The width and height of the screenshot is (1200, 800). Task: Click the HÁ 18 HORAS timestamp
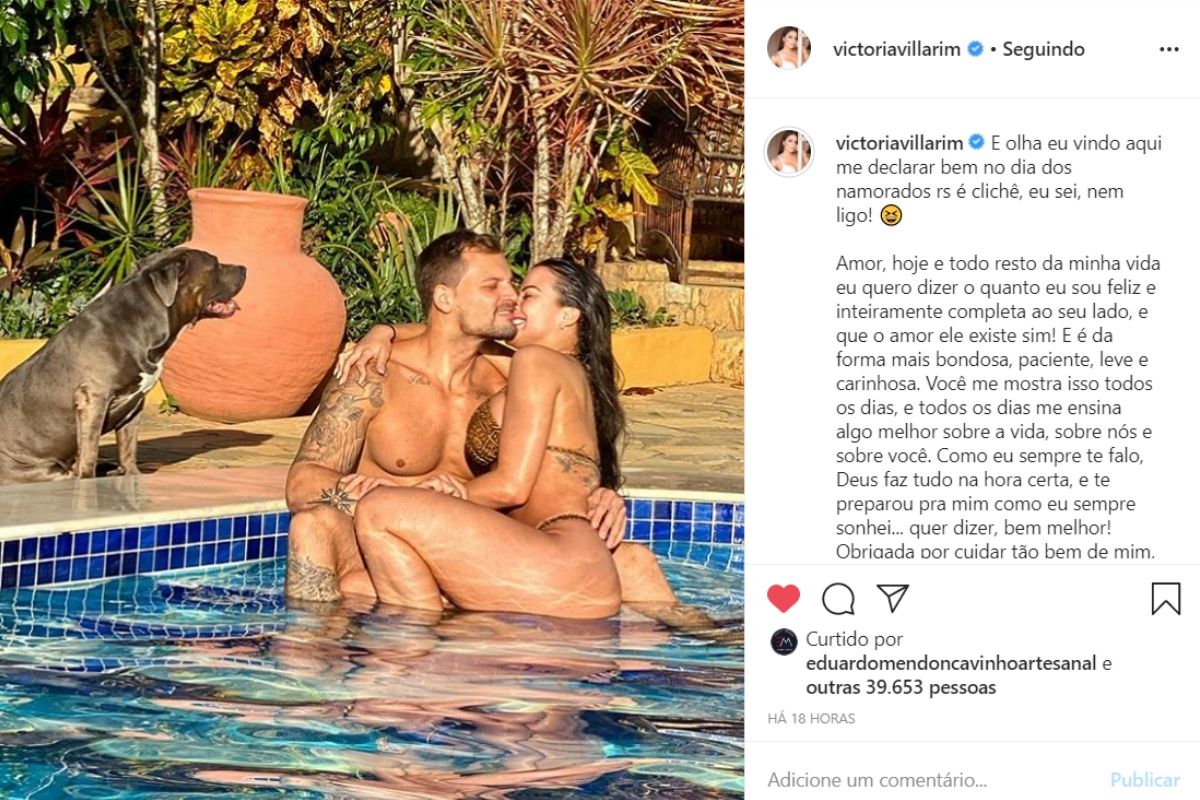click(811, 718)
